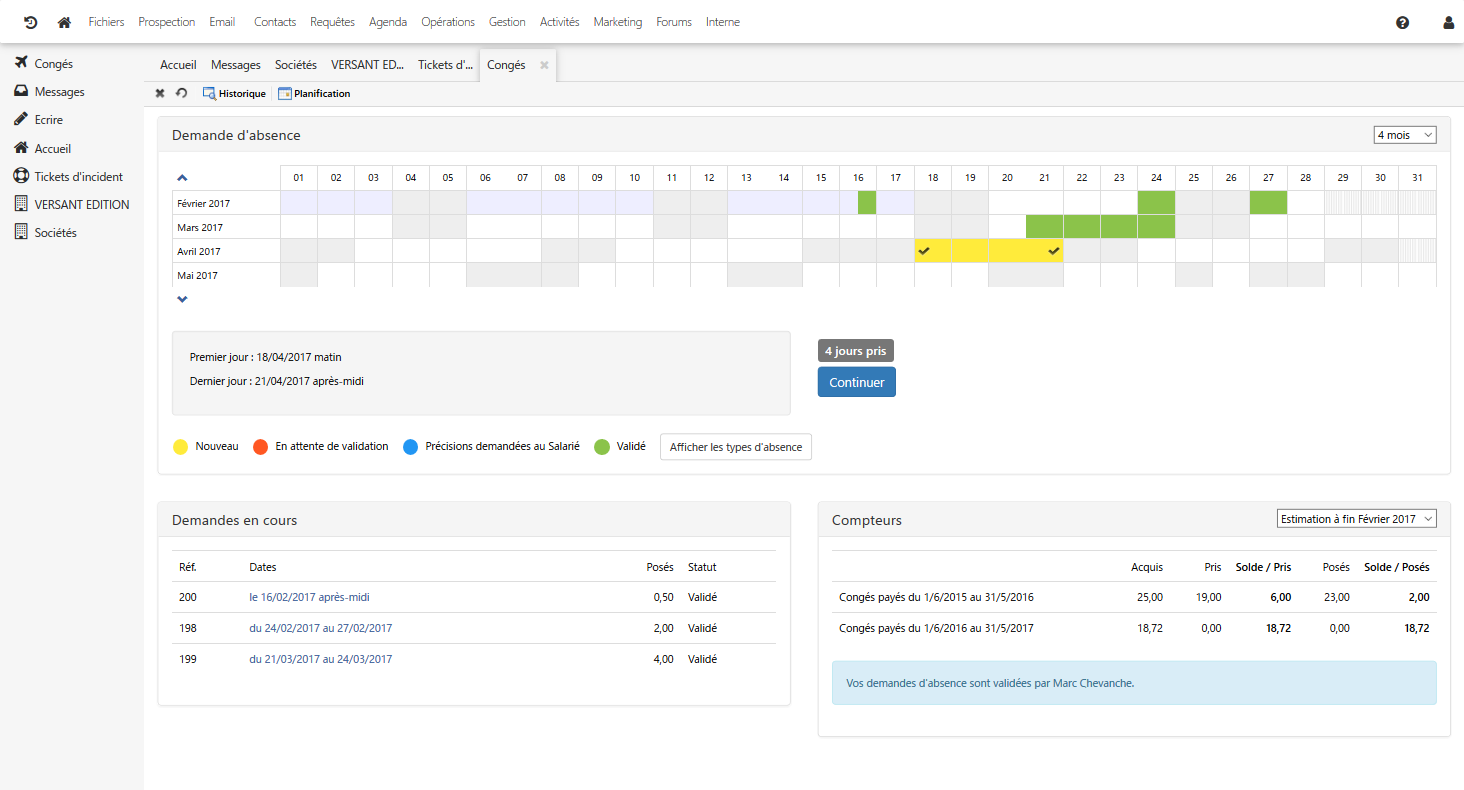The width and height of the screenshot is (1464, 790).
Task: Click Congés payés du 1/6/2016 au 31/5/2017
Action: tap(937, 628)
